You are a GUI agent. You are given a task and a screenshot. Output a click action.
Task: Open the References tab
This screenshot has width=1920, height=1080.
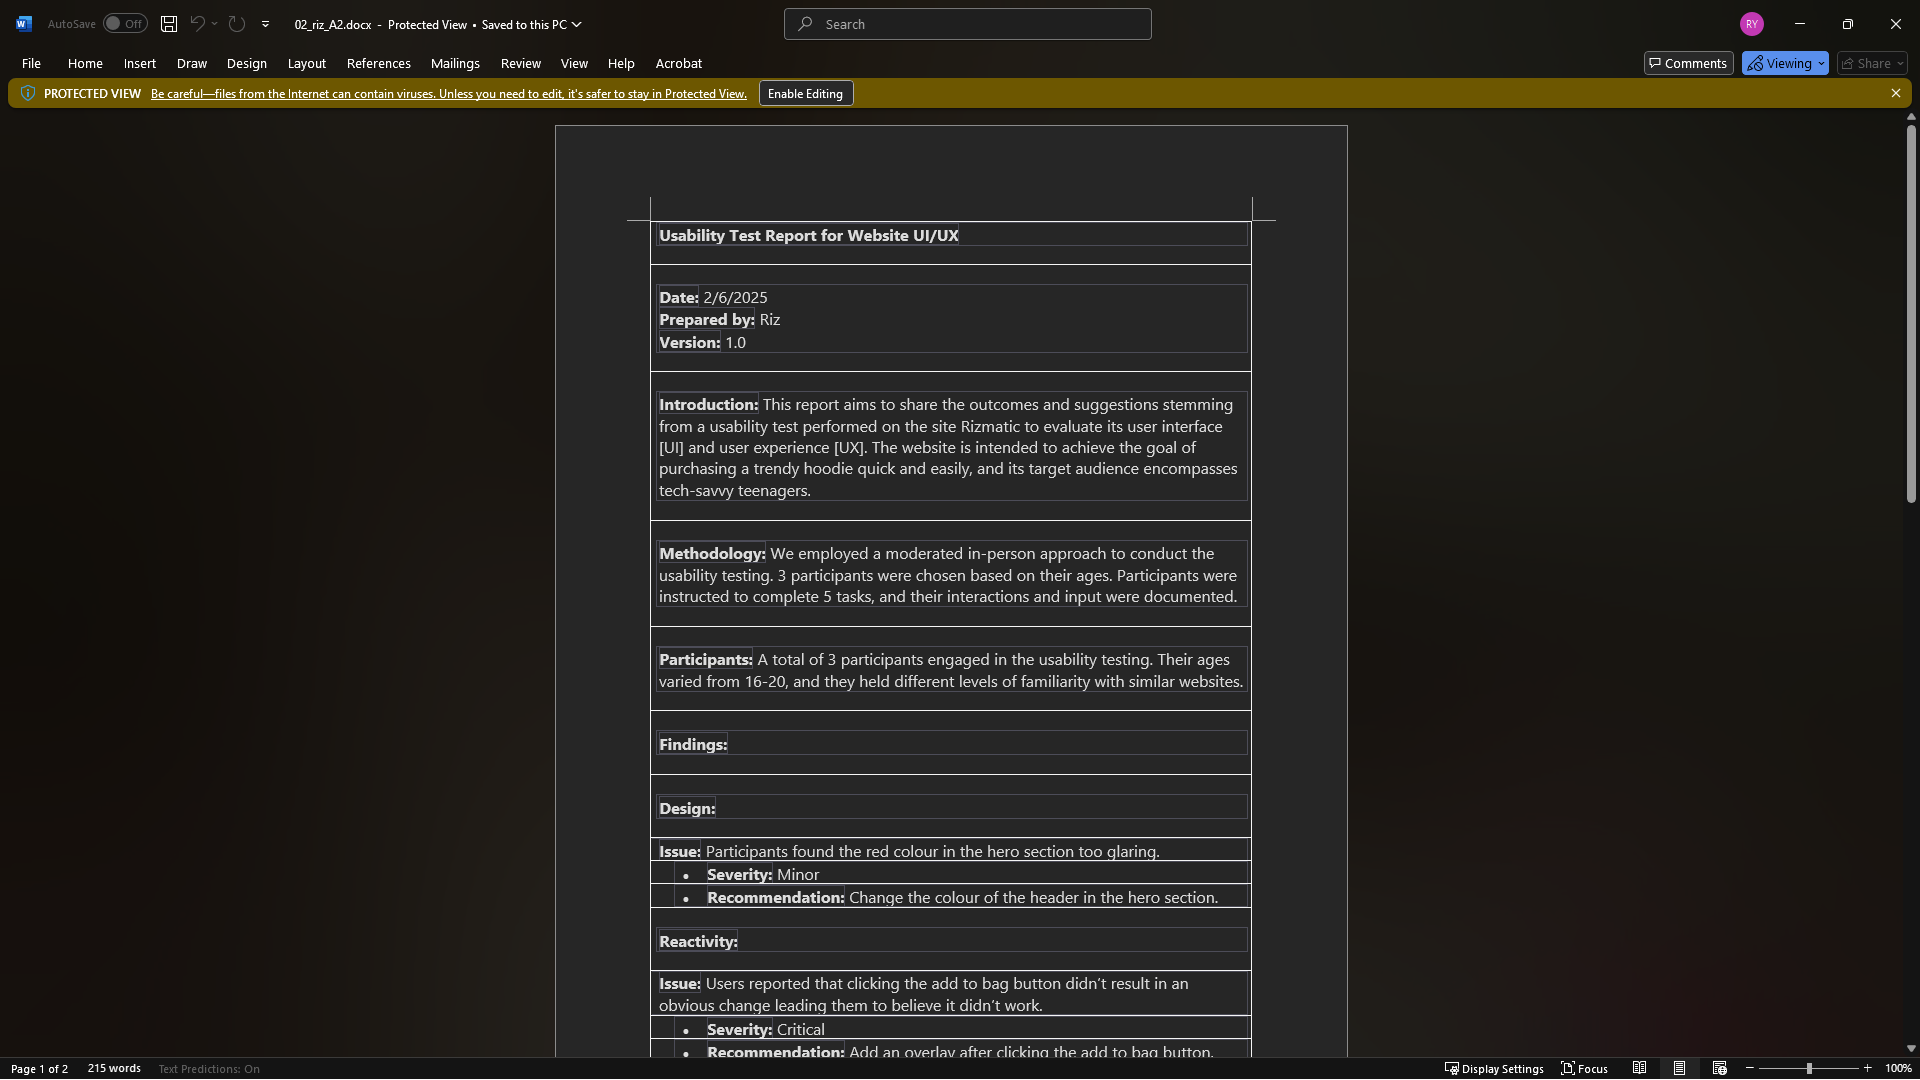[378, 63]
